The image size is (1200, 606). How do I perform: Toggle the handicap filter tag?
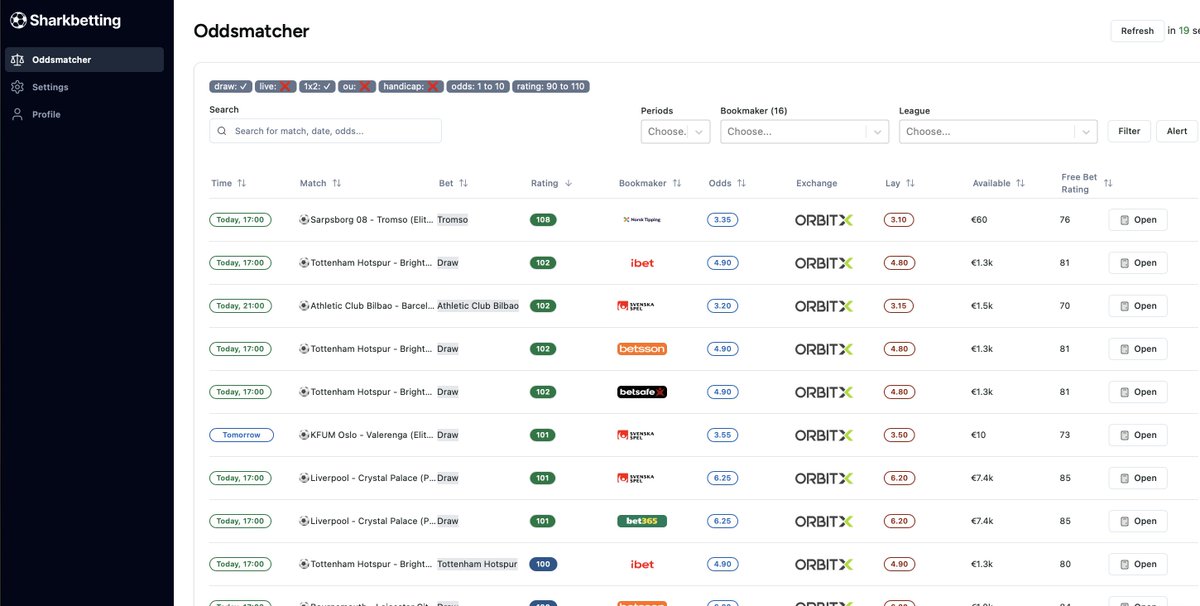tap(411, 87)
